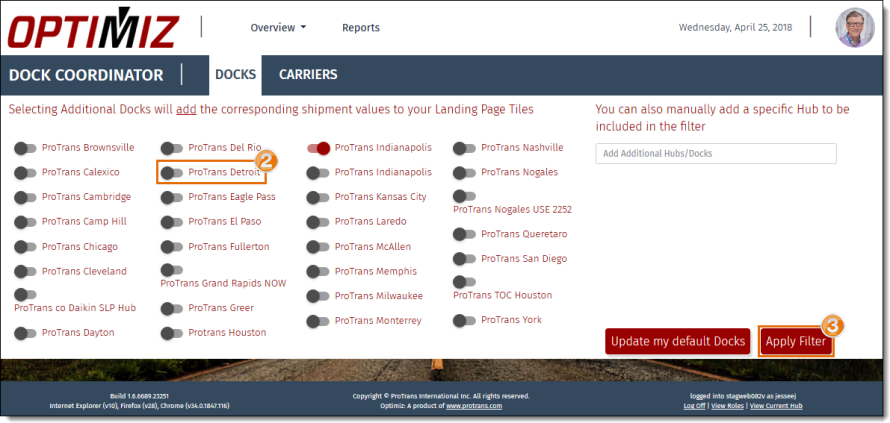Toggle ProTrans Brownsville dock
The height and width of the screenshot is (423, 890).
25,148
